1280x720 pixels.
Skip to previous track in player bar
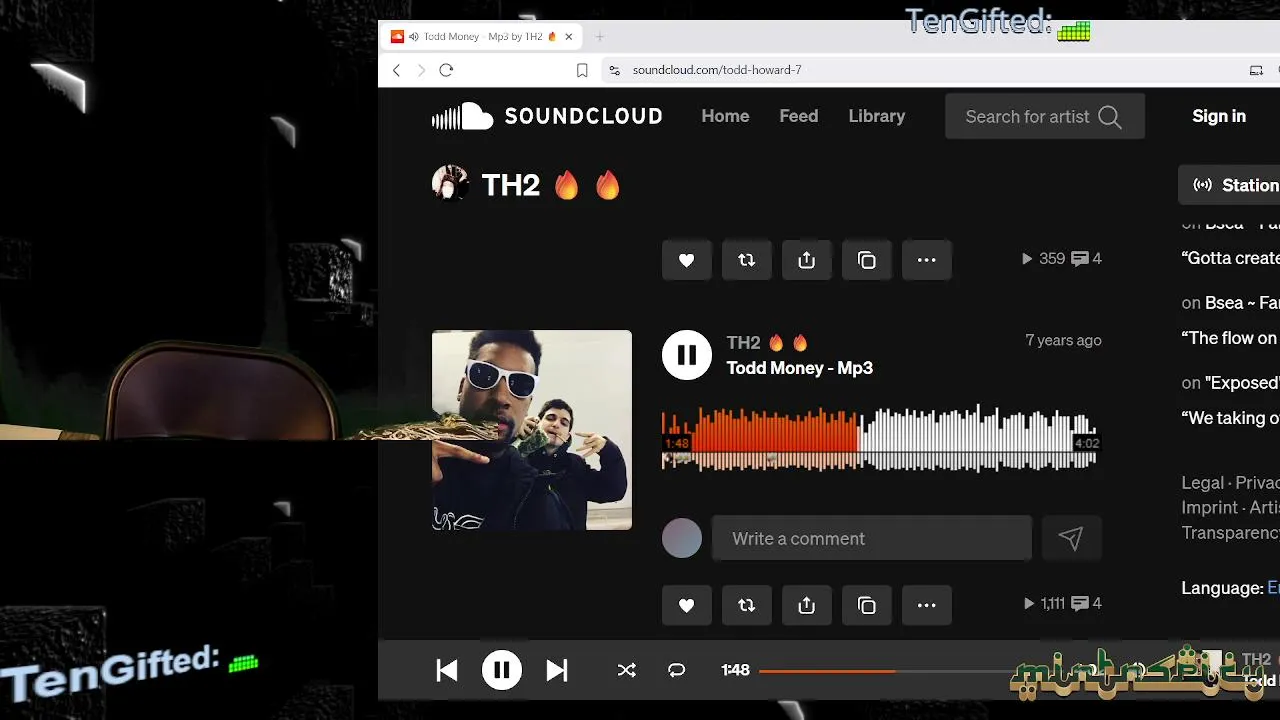[x=447, y=670]
